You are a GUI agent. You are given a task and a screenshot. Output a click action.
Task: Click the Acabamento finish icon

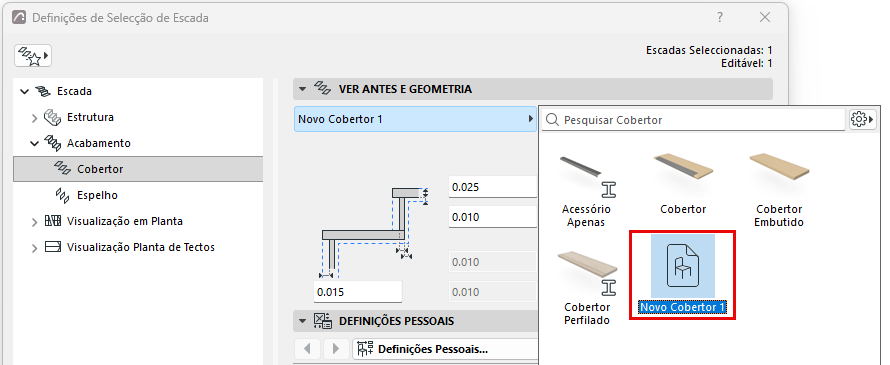53,143
